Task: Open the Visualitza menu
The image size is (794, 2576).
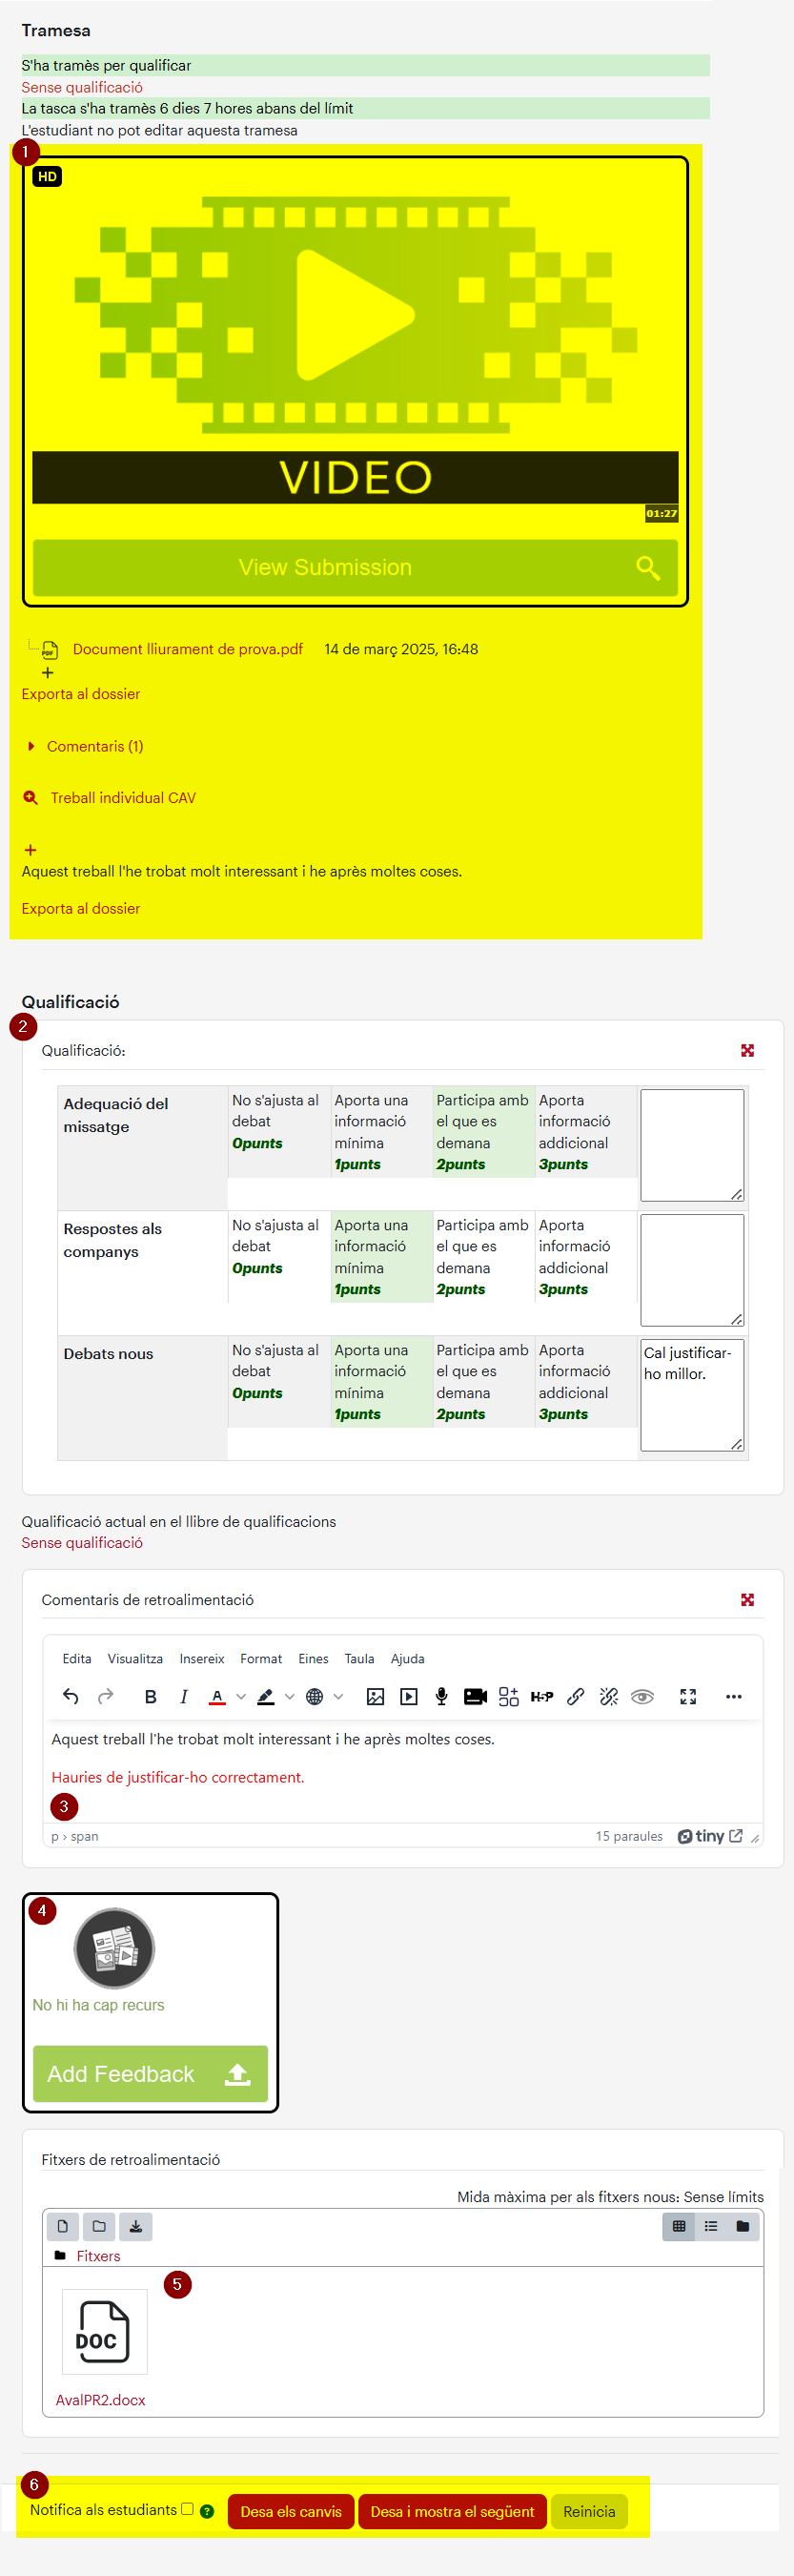Action: 135,1658
